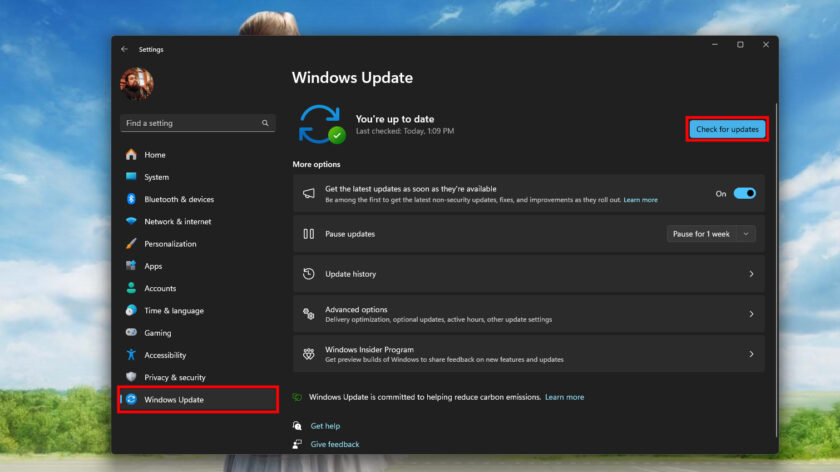Click the Windows Update sidebar sync icon
Screen dimensions: 840x472
(x=131, y=399)
